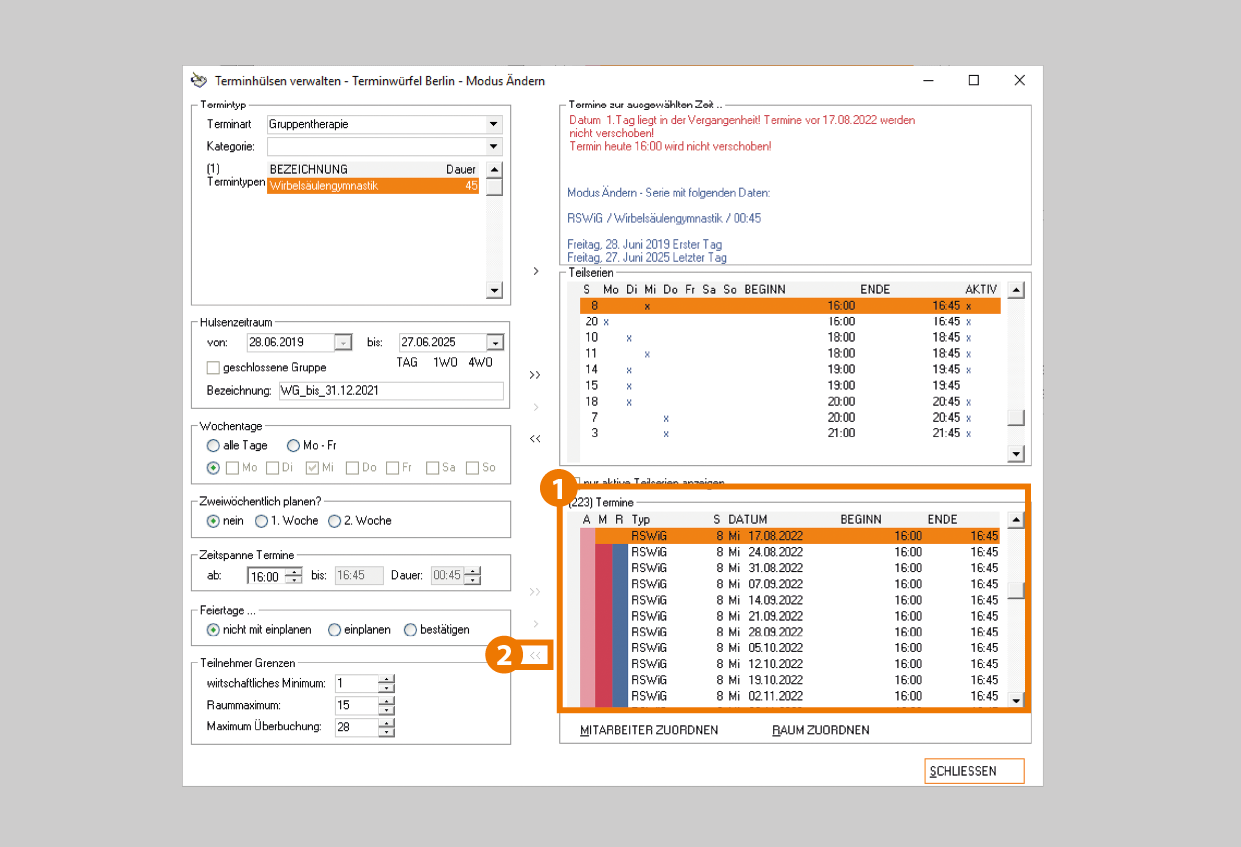Increase the Raummaximum value with up arrow
The height and width of the screenshot is (847, 1241).
point(387,701)
